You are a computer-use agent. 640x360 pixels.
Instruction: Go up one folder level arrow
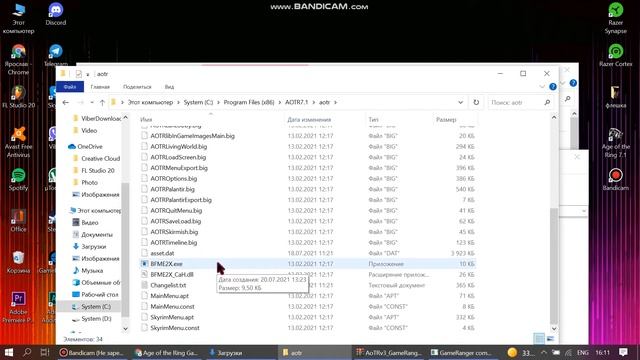click(102, 102)
